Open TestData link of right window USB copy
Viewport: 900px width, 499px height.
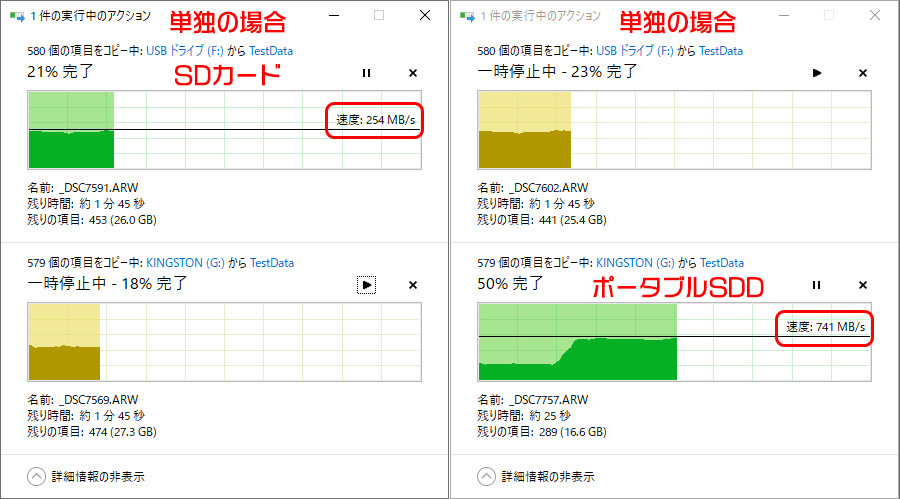[721, 51]
